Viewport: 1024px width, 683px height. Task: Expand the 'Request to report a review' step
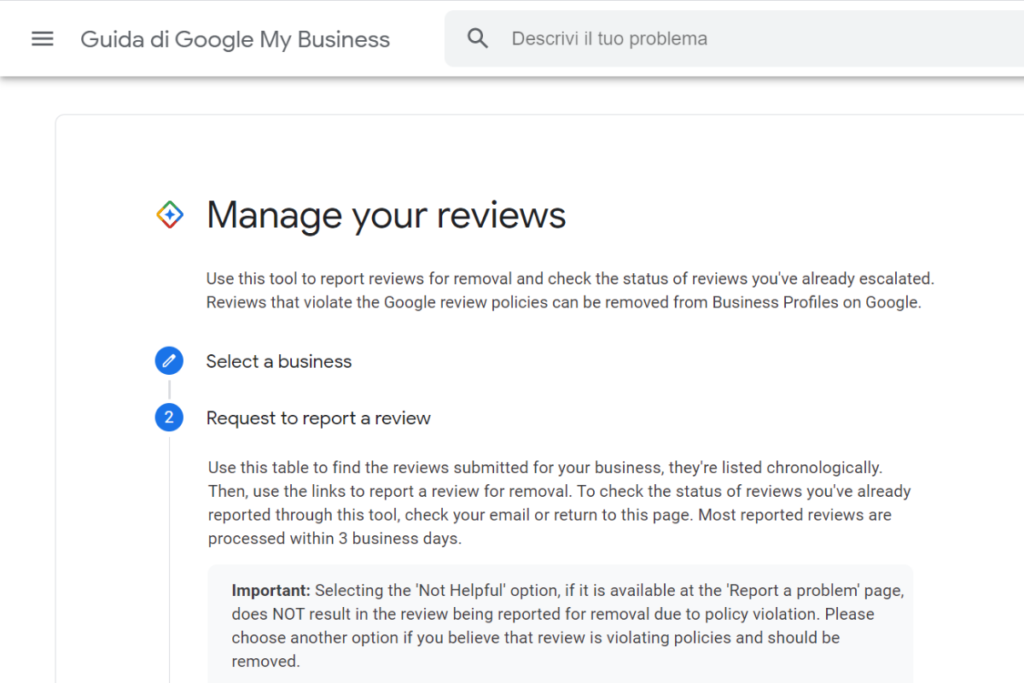(x=318, y=418)
